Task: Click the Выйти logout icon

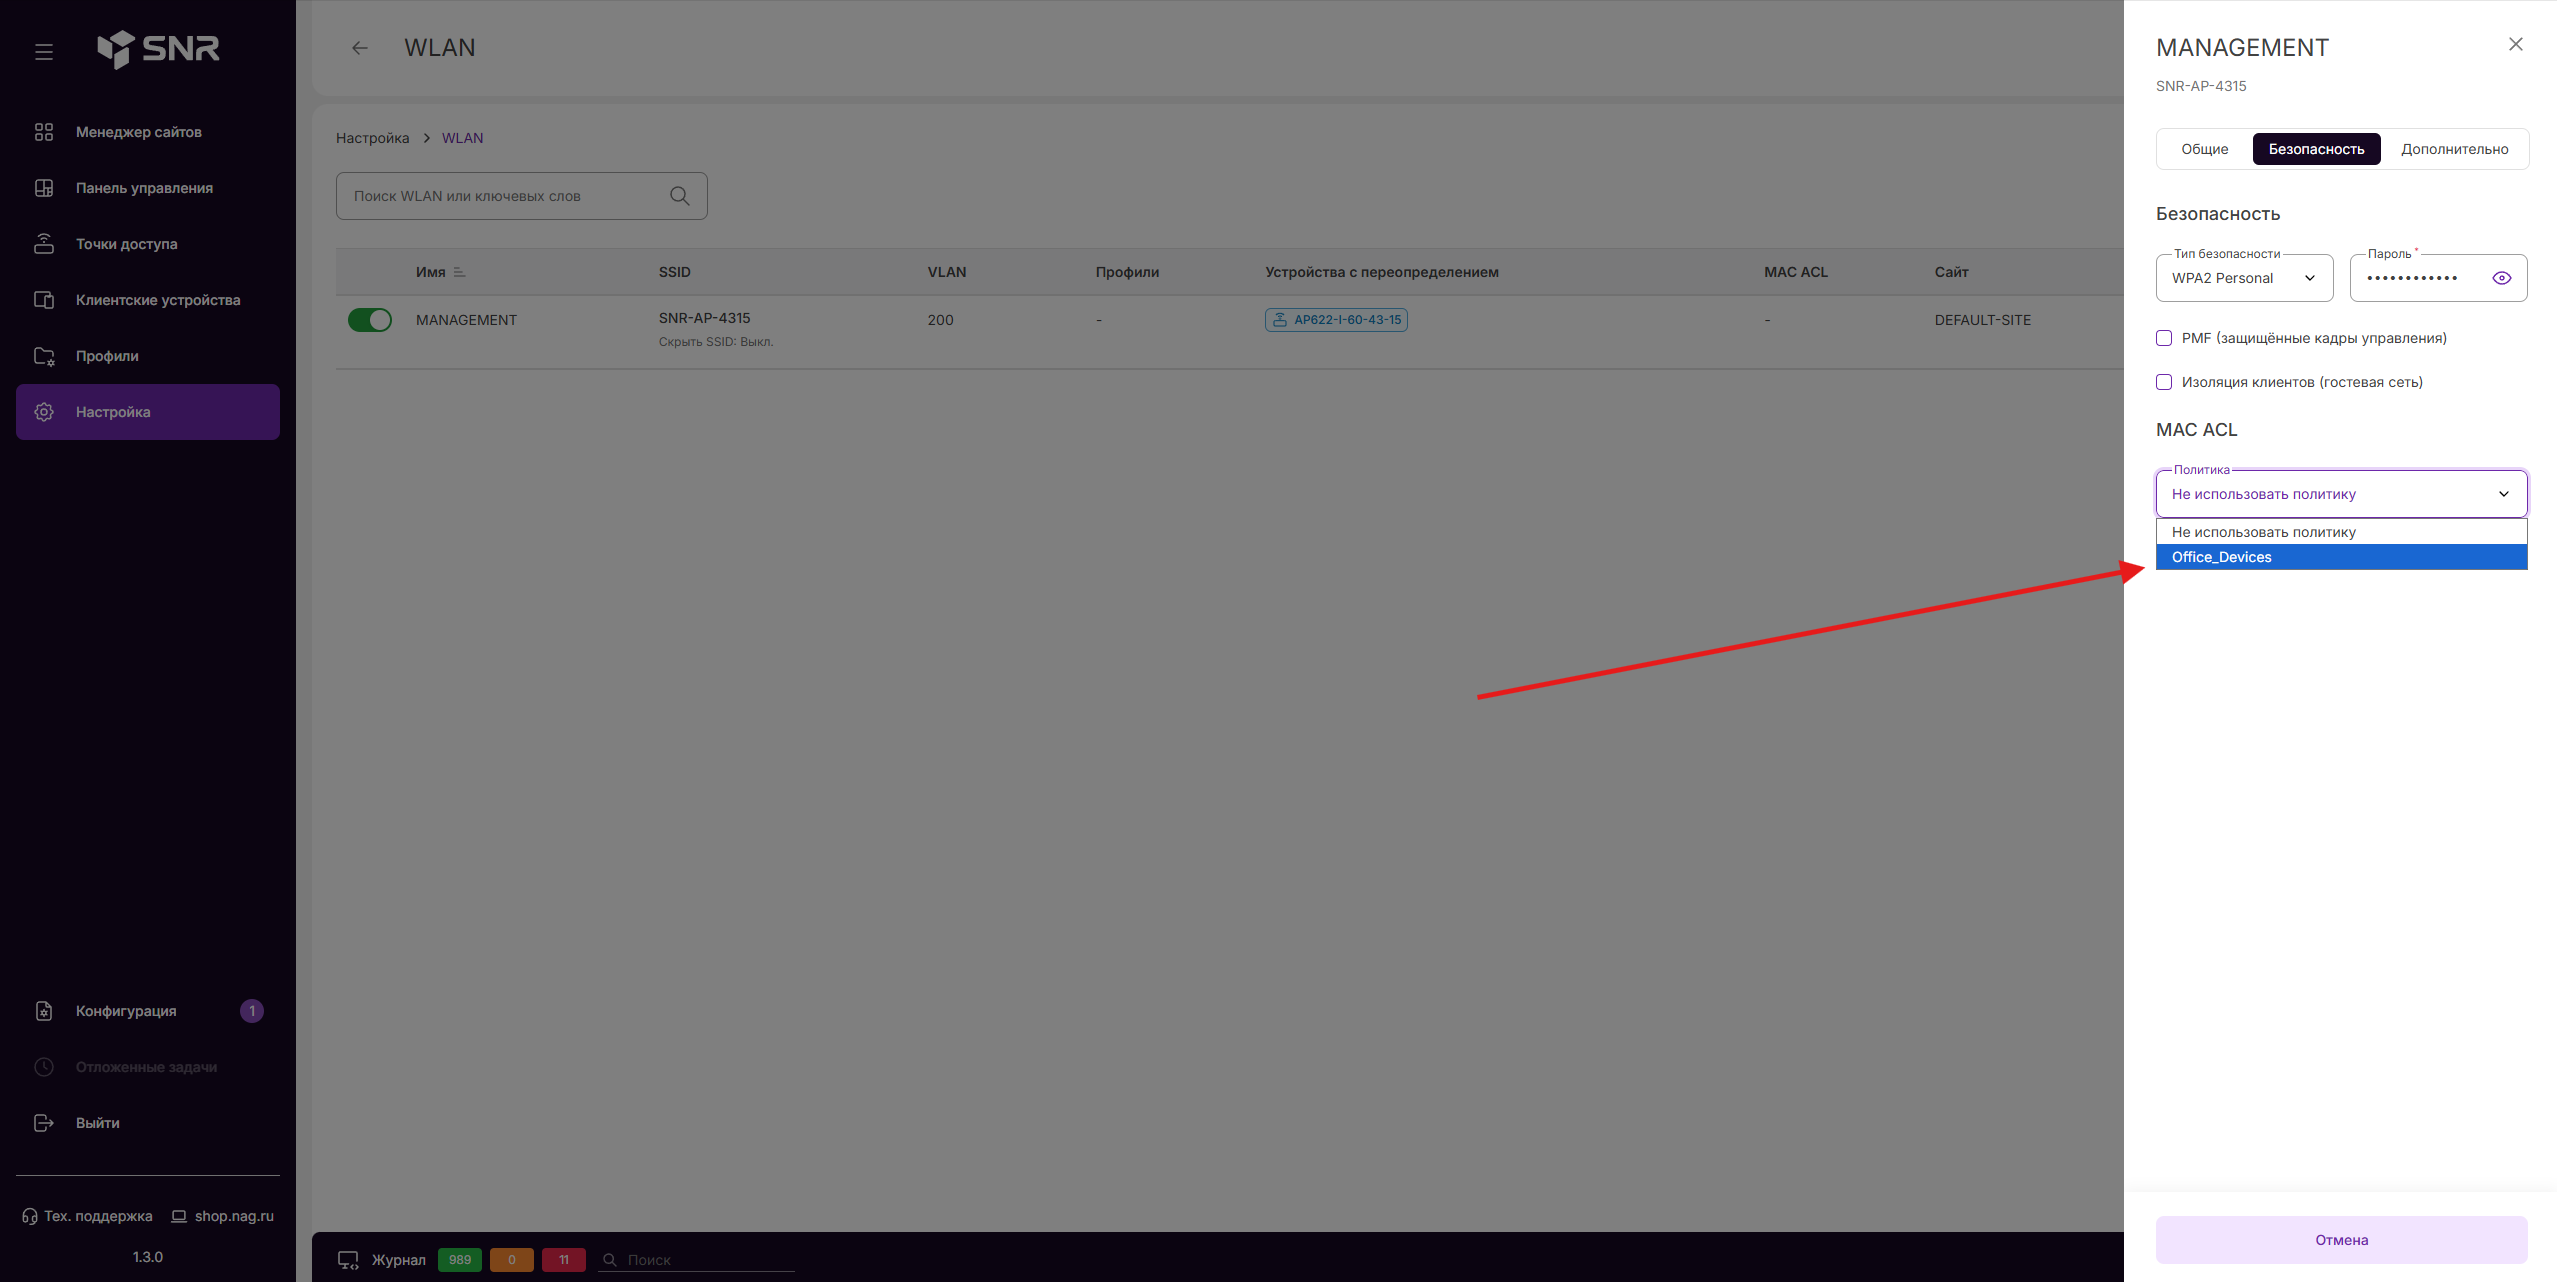Action: point(44,1123)
